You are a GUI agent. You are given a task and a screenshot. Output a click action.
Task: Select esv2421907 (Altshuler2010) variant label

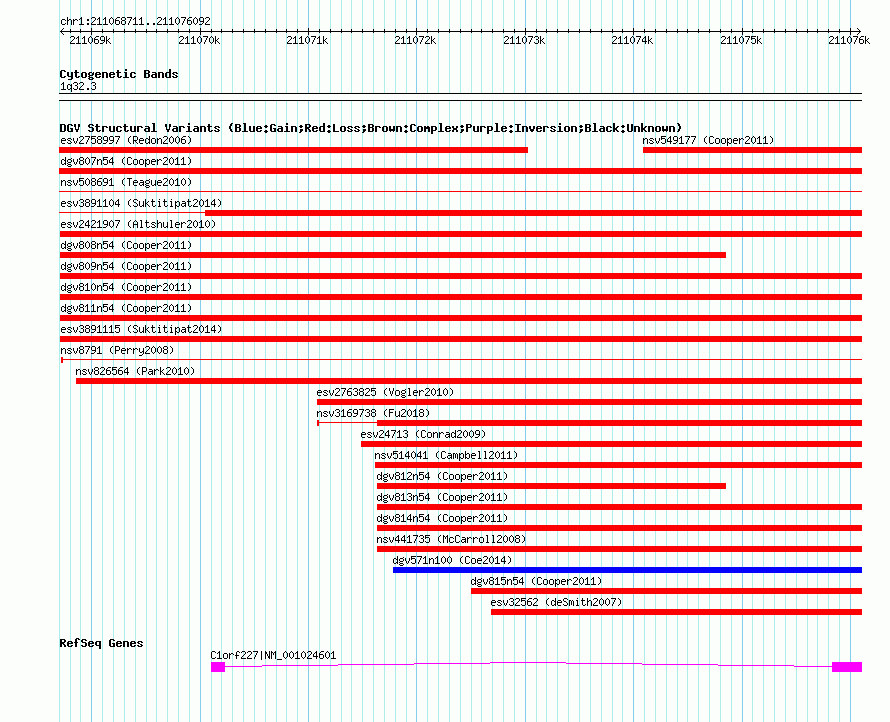(138, 224)
